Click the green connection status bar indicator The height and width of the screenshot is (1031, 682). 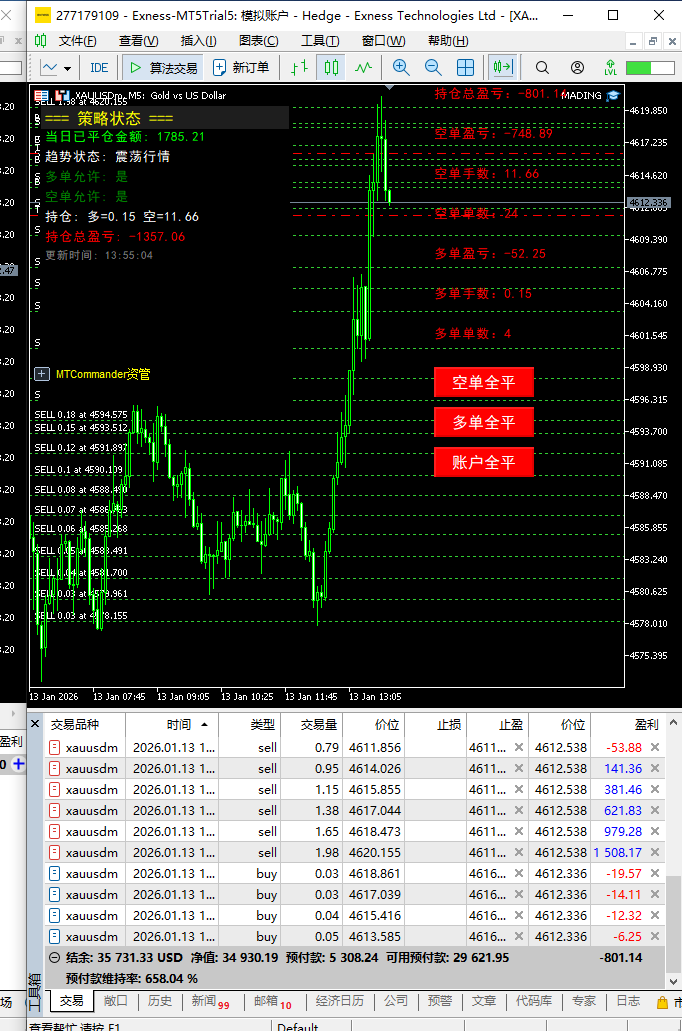coord(650,68)
